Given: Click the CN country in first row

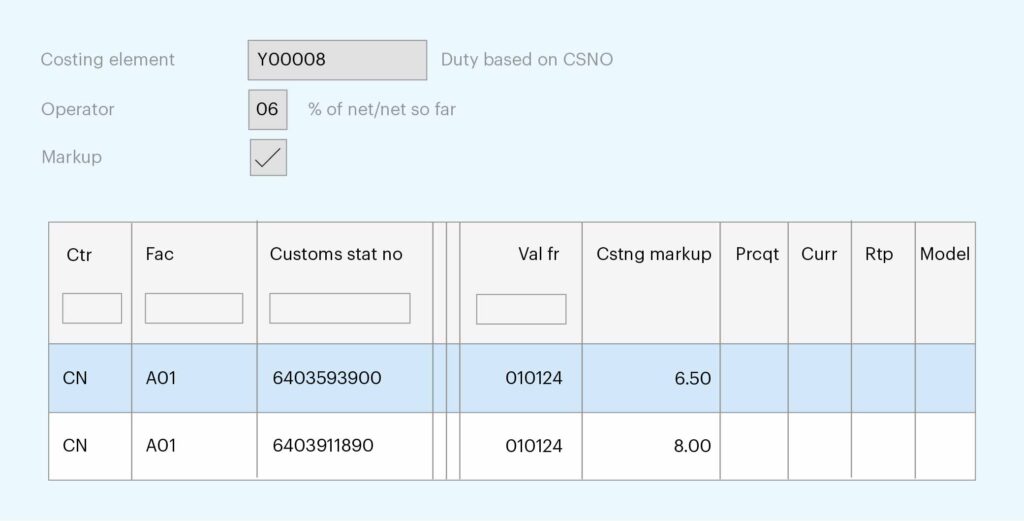Looking at the screenshot, I should 75,378.
